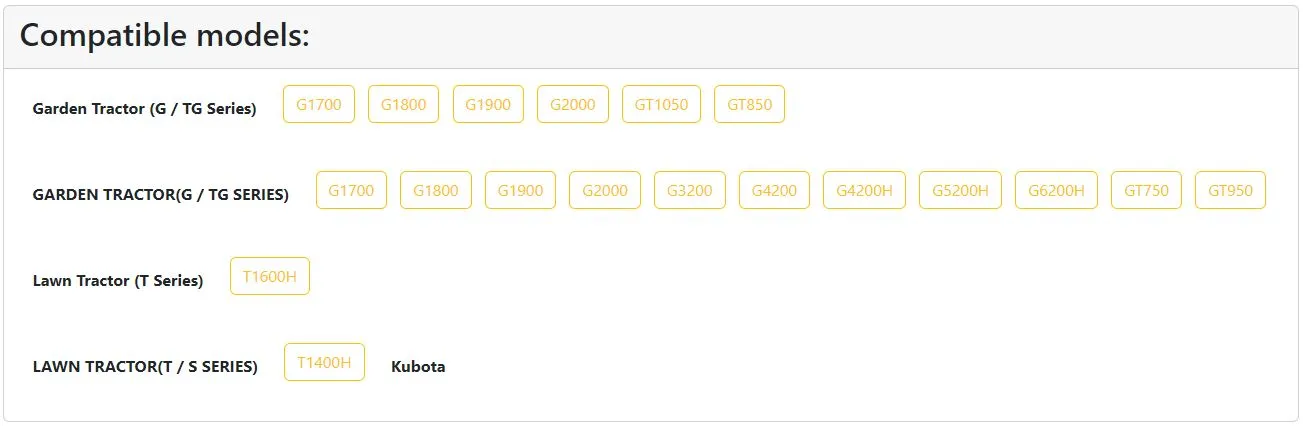This screenshot has height=426, width=1303.
Task: Select the G4200H model tag
Action: 864,190
